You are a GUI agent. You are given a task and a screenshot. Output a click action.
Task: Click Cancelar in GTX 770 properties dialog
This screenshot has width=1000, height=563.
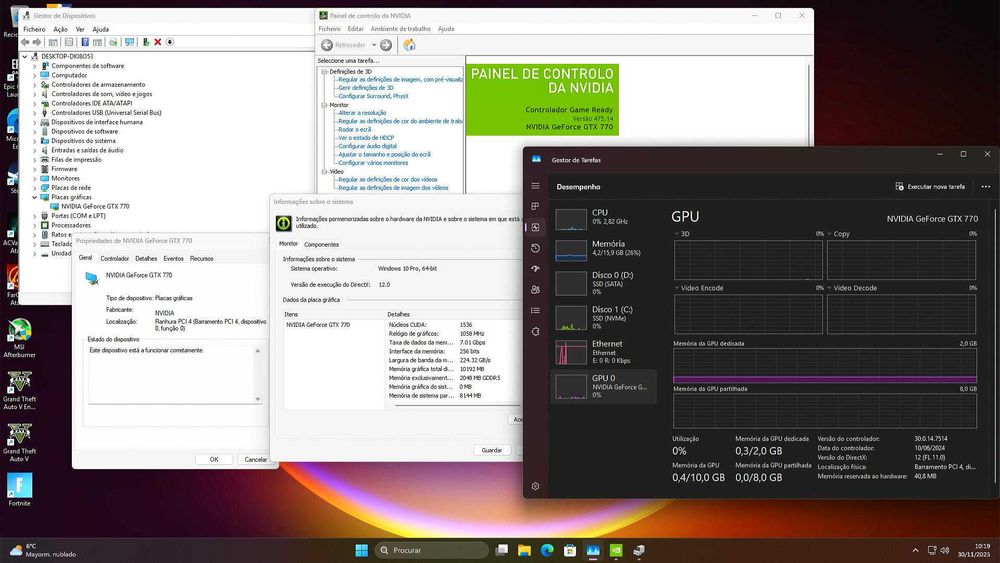pyautogui.click(x=256, y=459)
